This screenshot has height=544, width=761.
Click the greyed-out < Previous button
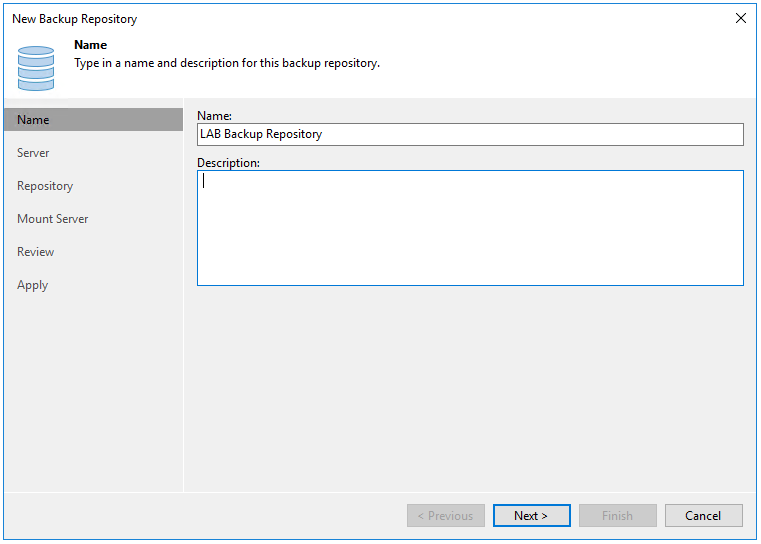click(445, 516)
